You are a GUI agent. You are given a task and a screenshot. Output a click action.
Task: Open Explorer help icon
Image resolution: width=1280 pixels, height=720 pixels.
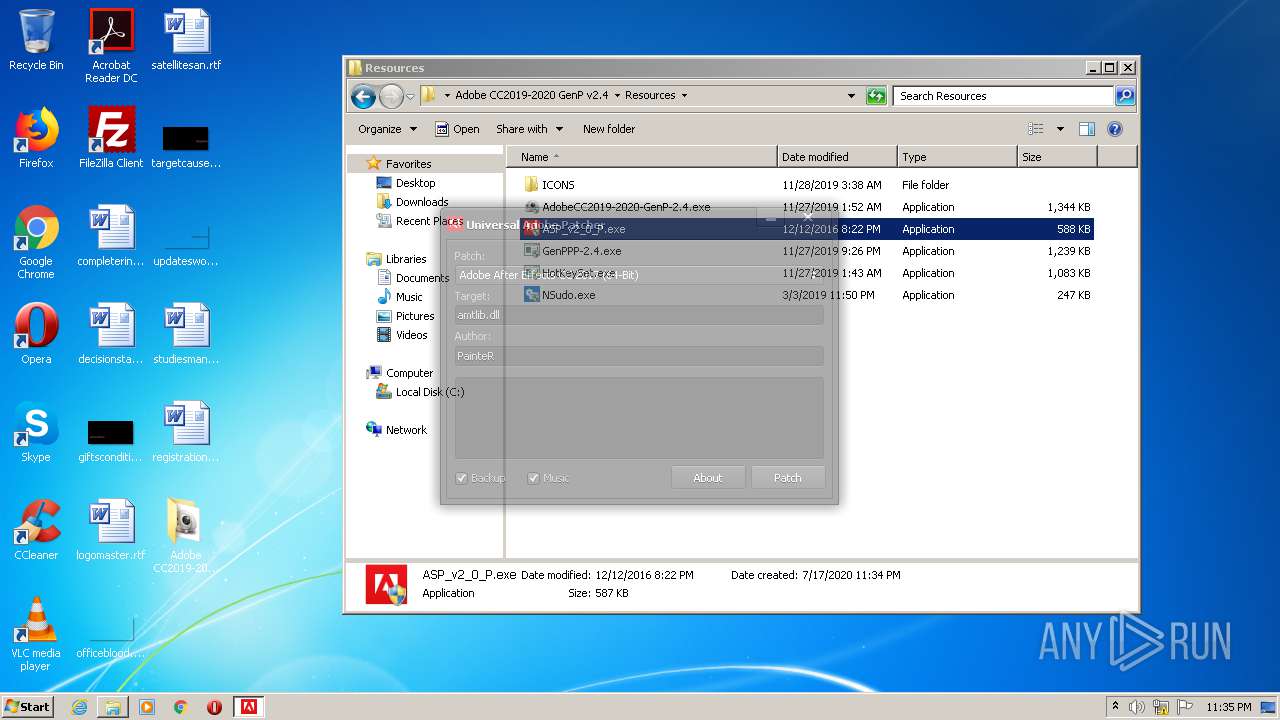click(x=1115, y=129)
